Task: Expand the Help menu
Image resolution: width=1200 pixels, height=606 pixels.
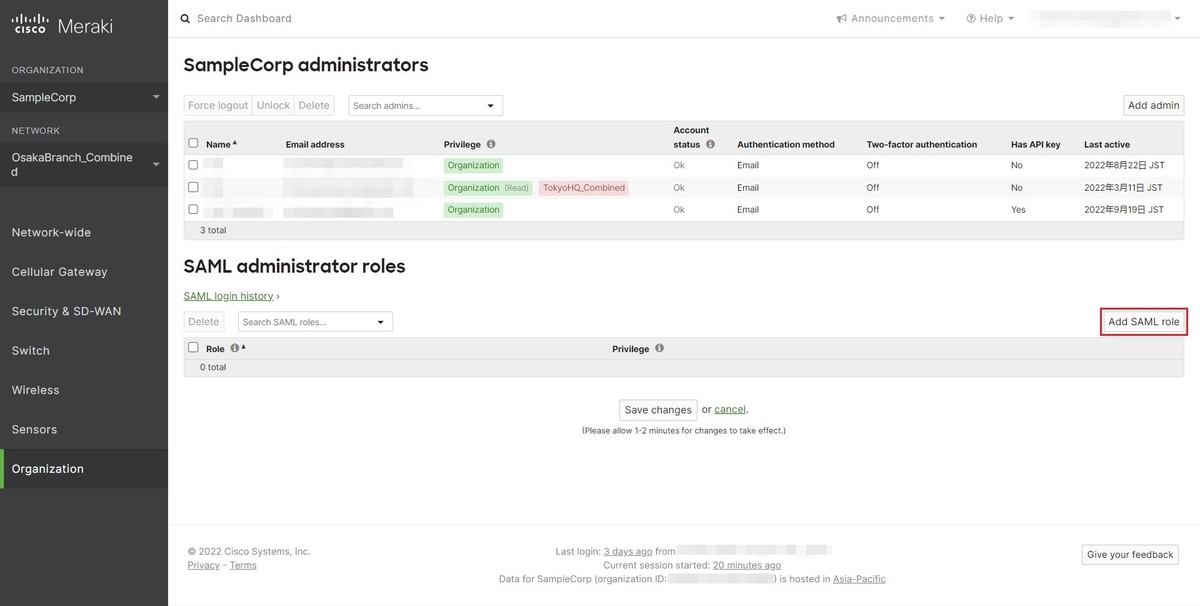Action: [x=990, y=18]
